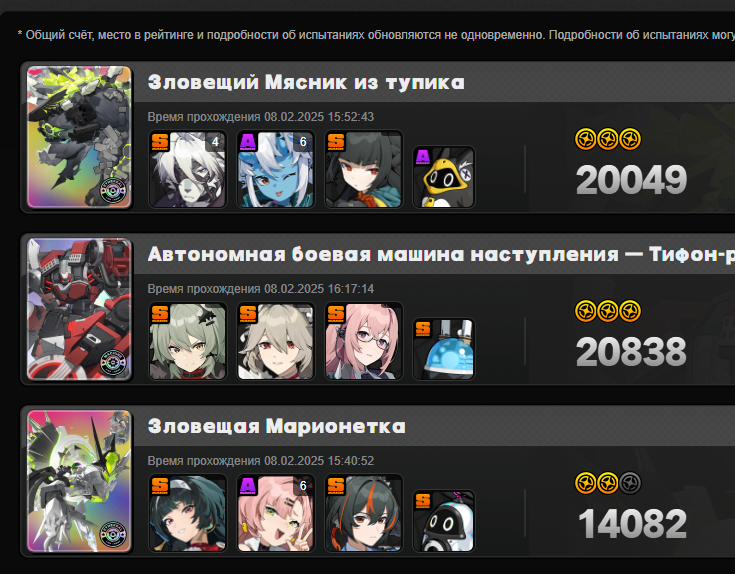The height and width of the screenshot is (574, 735).
Task: Open the Тифон red mech boss card
Action: pyautogui.click(x=79, y=309)
